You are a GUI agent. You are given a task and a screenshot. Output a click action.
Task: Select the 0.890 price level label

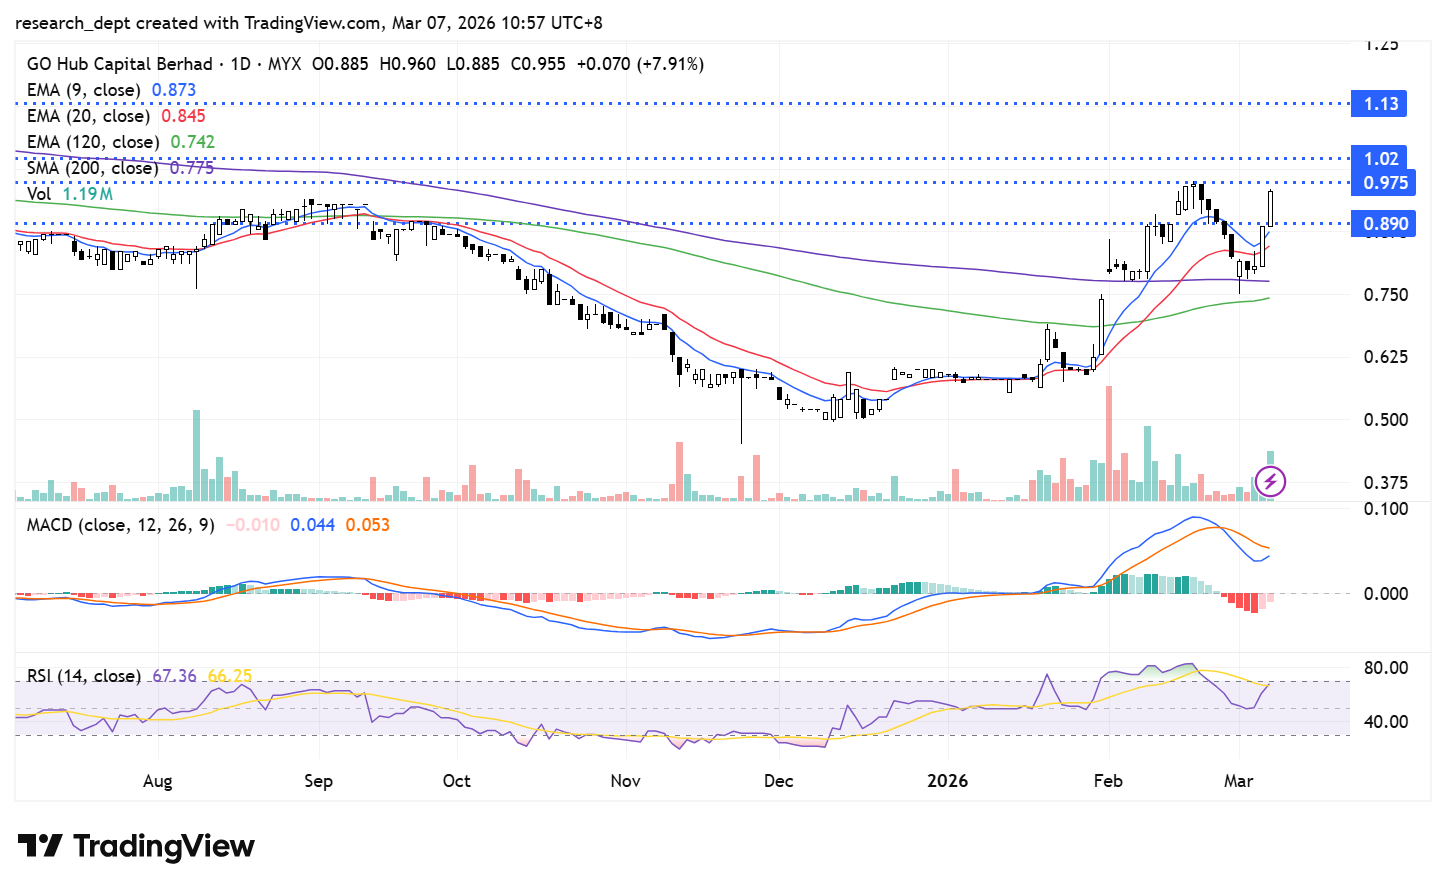click(x=1384, y=224)
